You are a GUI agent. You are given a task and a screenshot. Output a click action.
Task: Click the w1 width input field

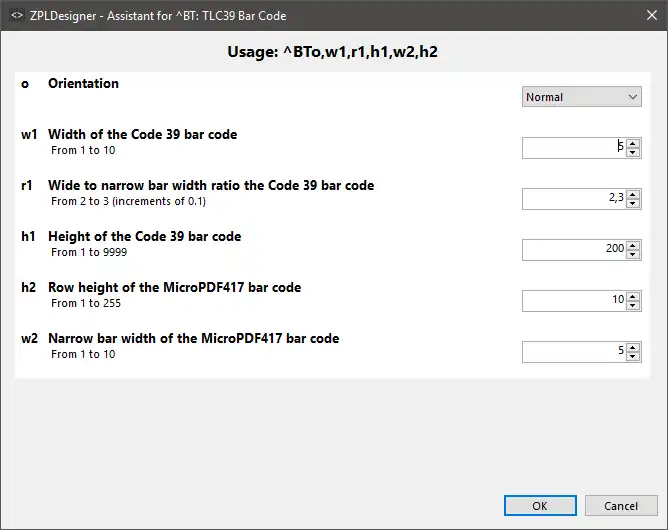click(574, 148)
